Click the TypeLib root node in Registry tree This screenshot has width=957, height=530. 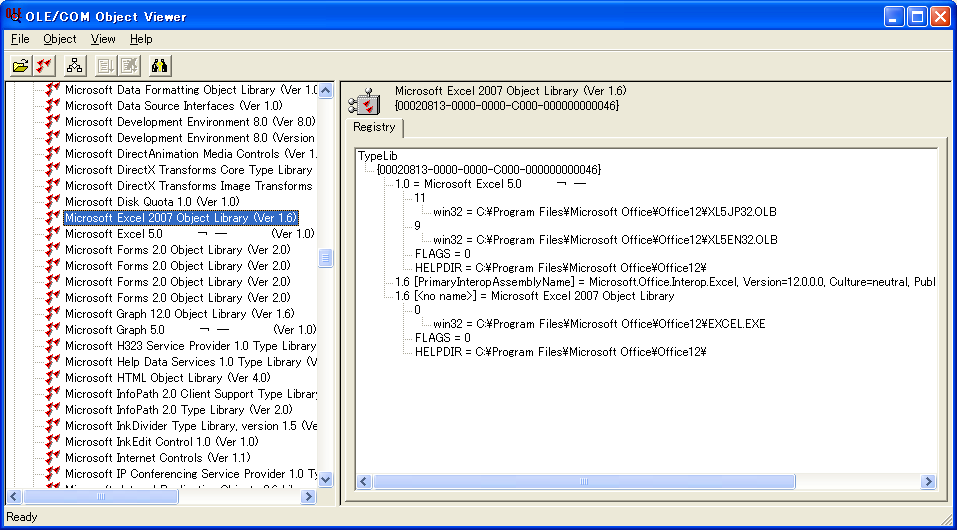point(378,156)
